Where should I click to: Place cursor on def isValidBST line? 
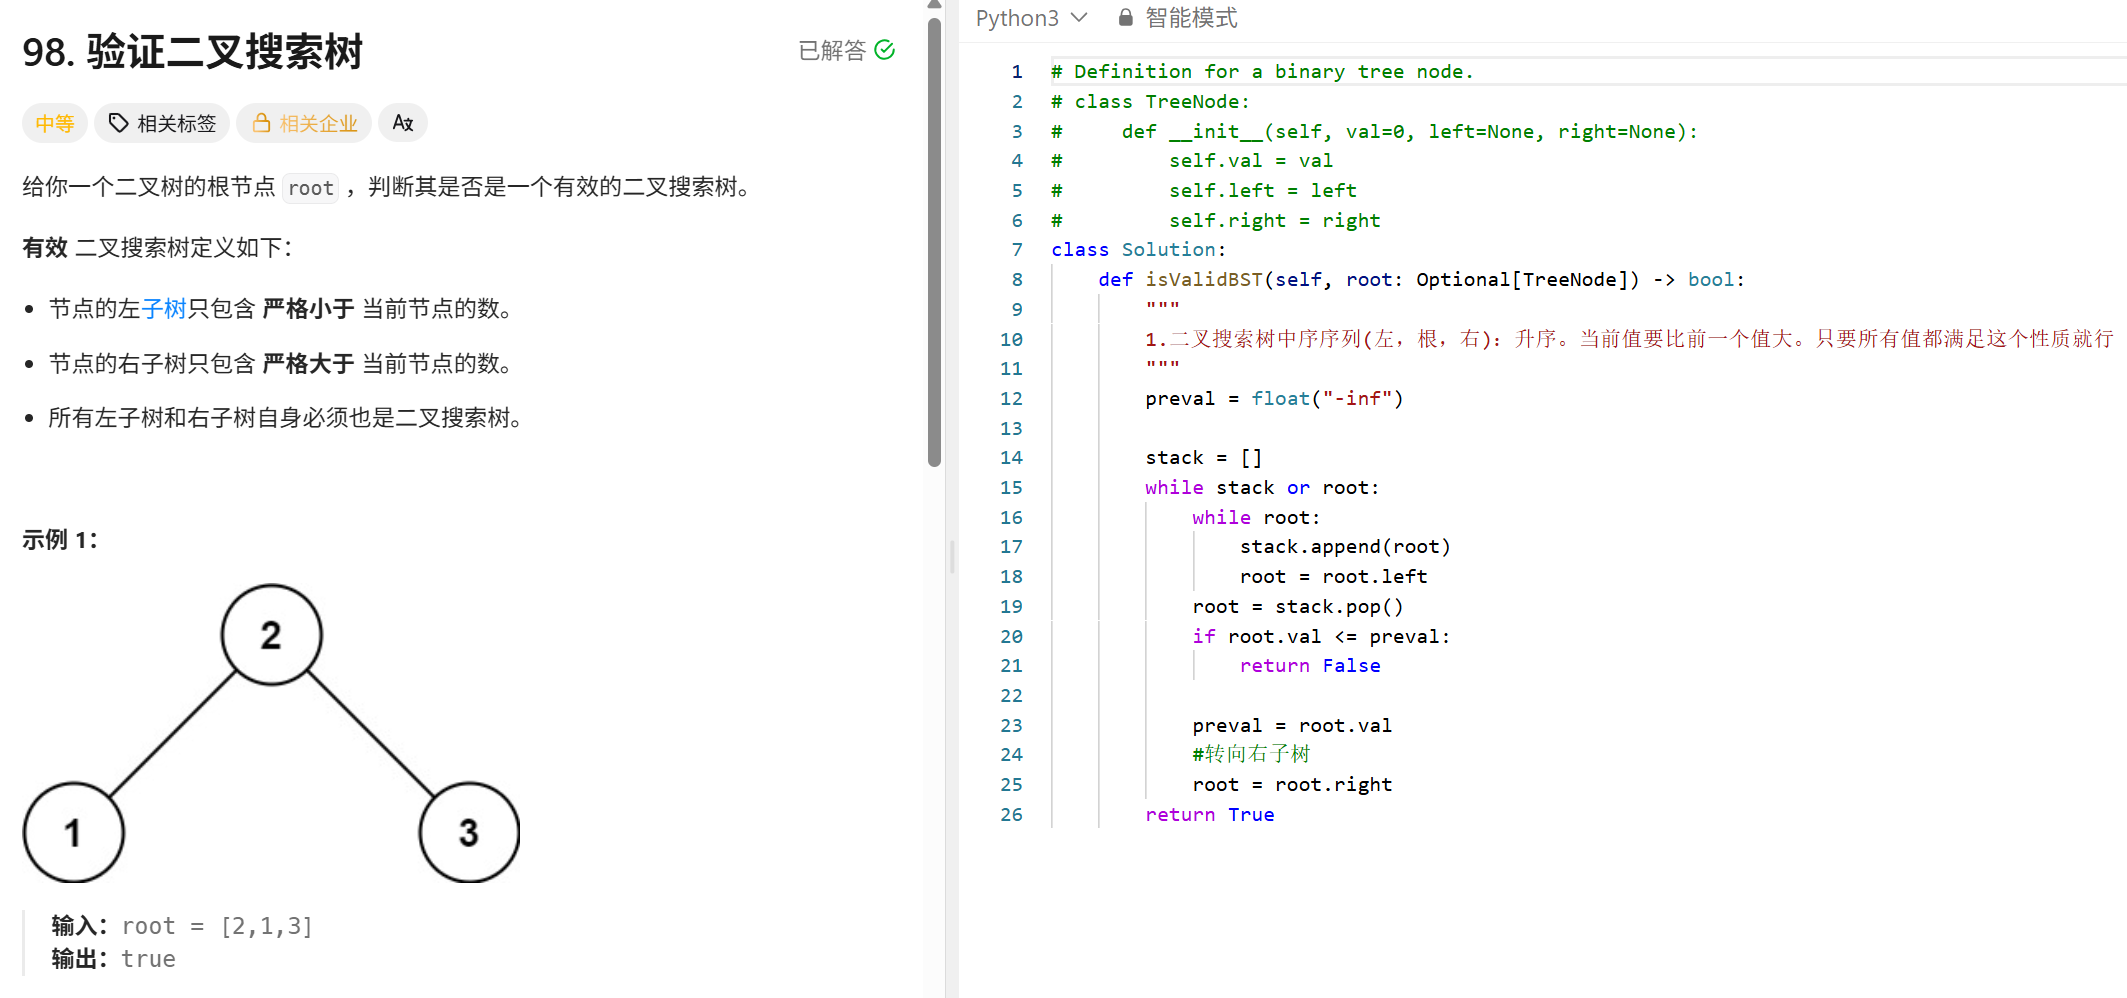(1421, 280)
